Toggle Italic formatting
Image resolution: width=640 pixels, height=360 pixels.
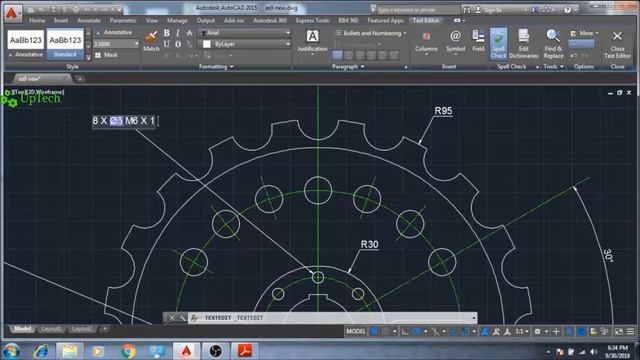(x=178, y=33)
